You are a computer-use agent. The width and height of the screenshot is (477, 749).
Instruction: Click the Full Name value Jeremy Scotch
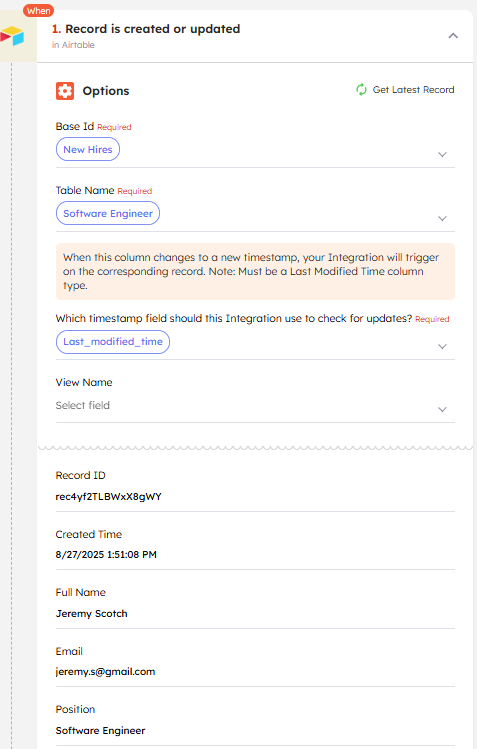click(x=92, y=613)
